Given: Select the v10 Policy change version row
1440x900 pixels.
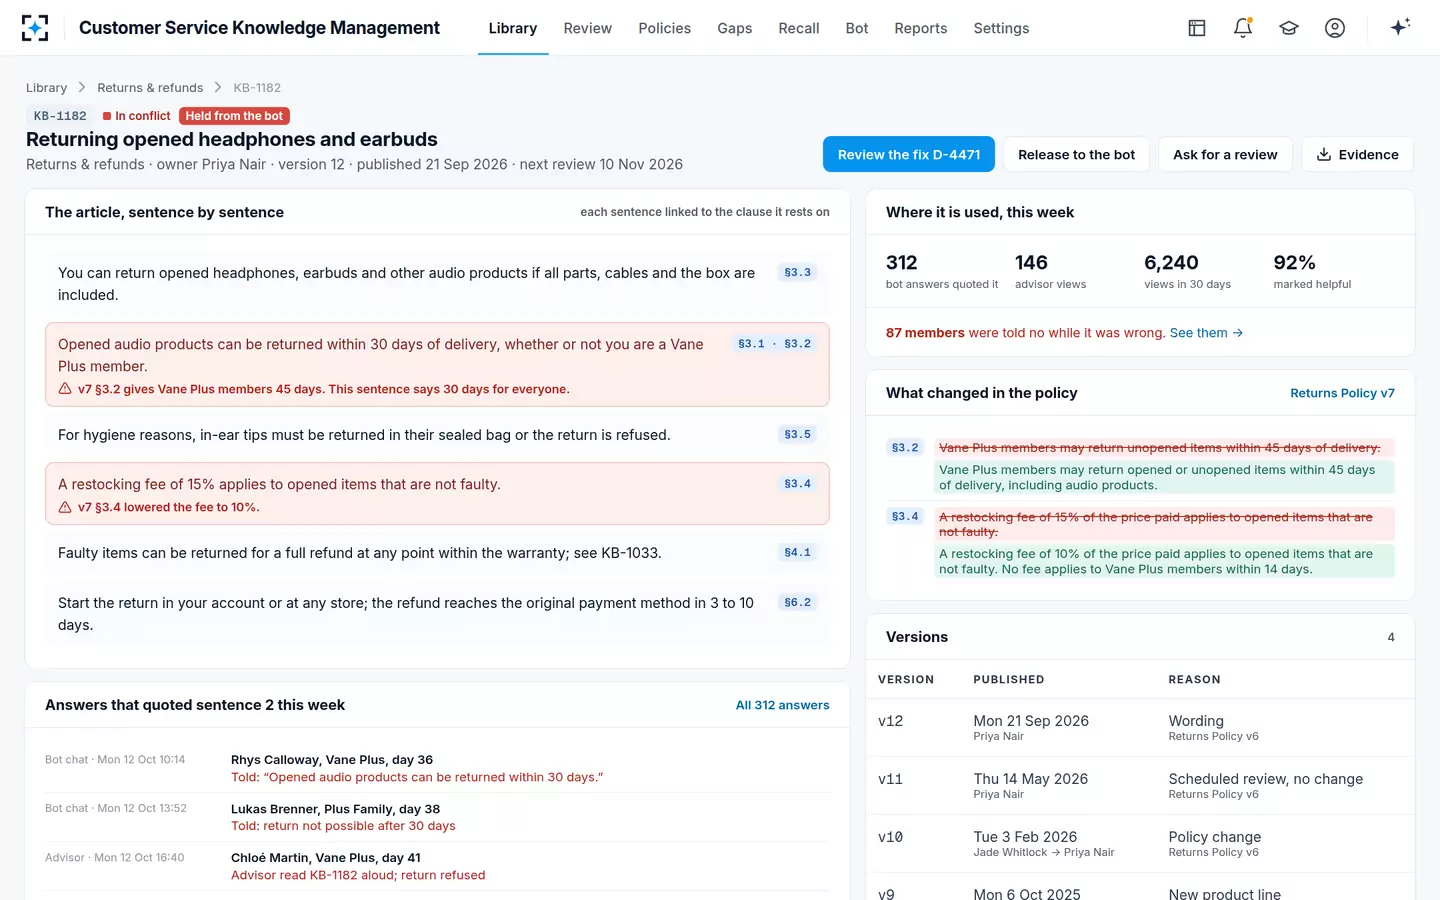Looking at the screenshot, I should [x=1140, y=843].
